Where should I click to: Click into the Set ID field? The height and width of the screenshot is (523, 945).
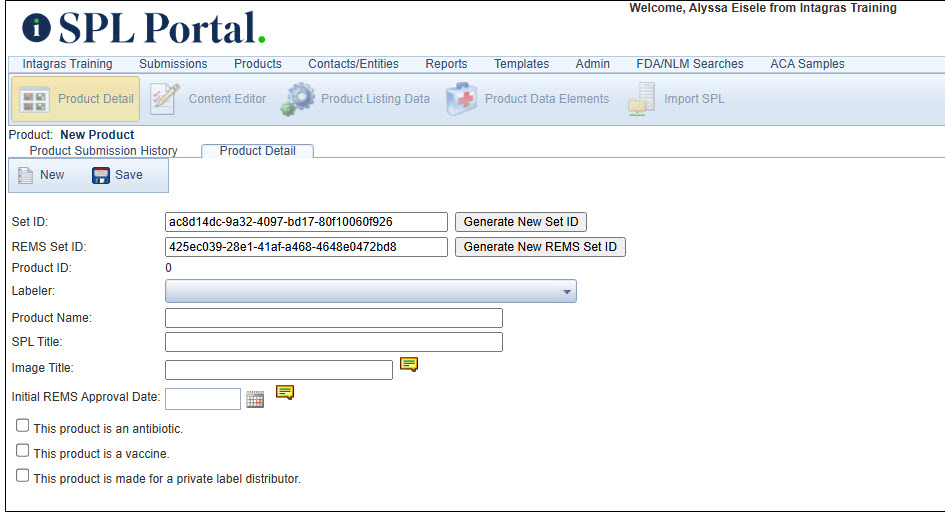tap(306, 222)
